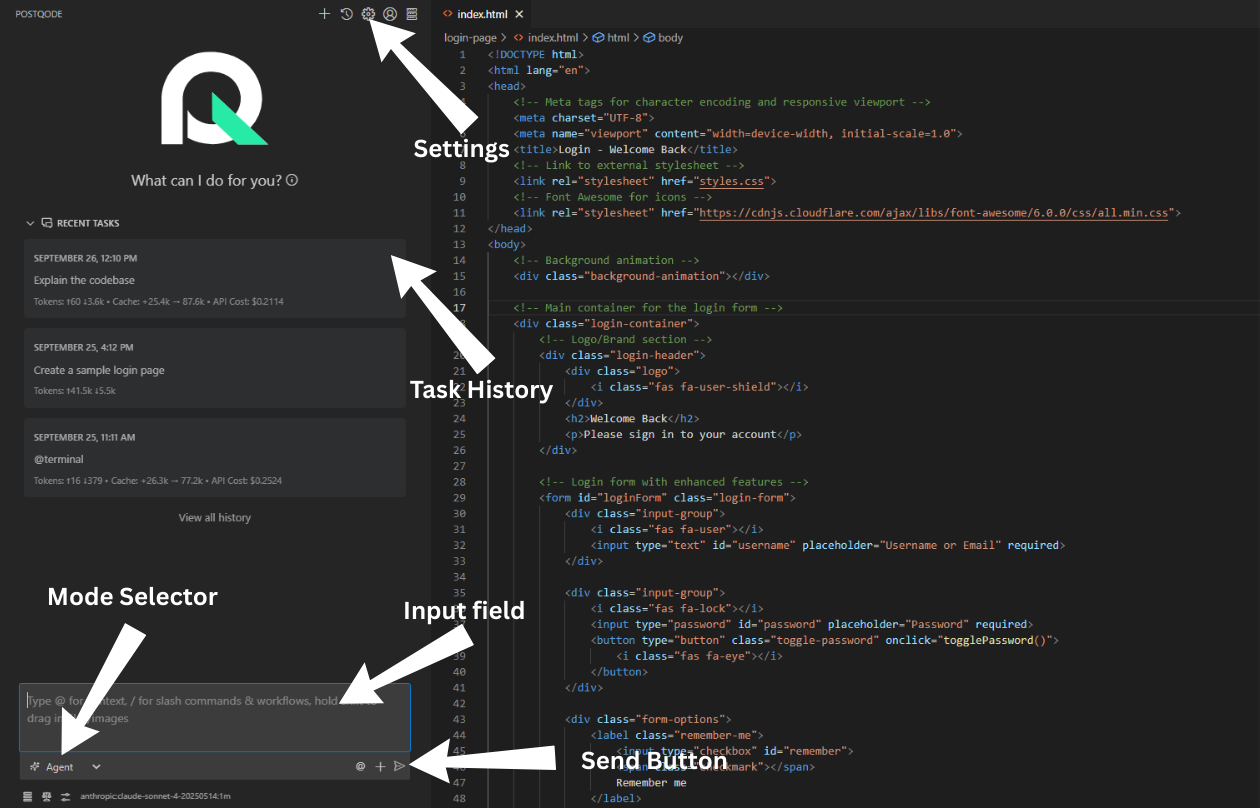Viewport: 1260px width, 809px height.
Task: Start a new task with the plus icon
Action: tap(324, 14)
